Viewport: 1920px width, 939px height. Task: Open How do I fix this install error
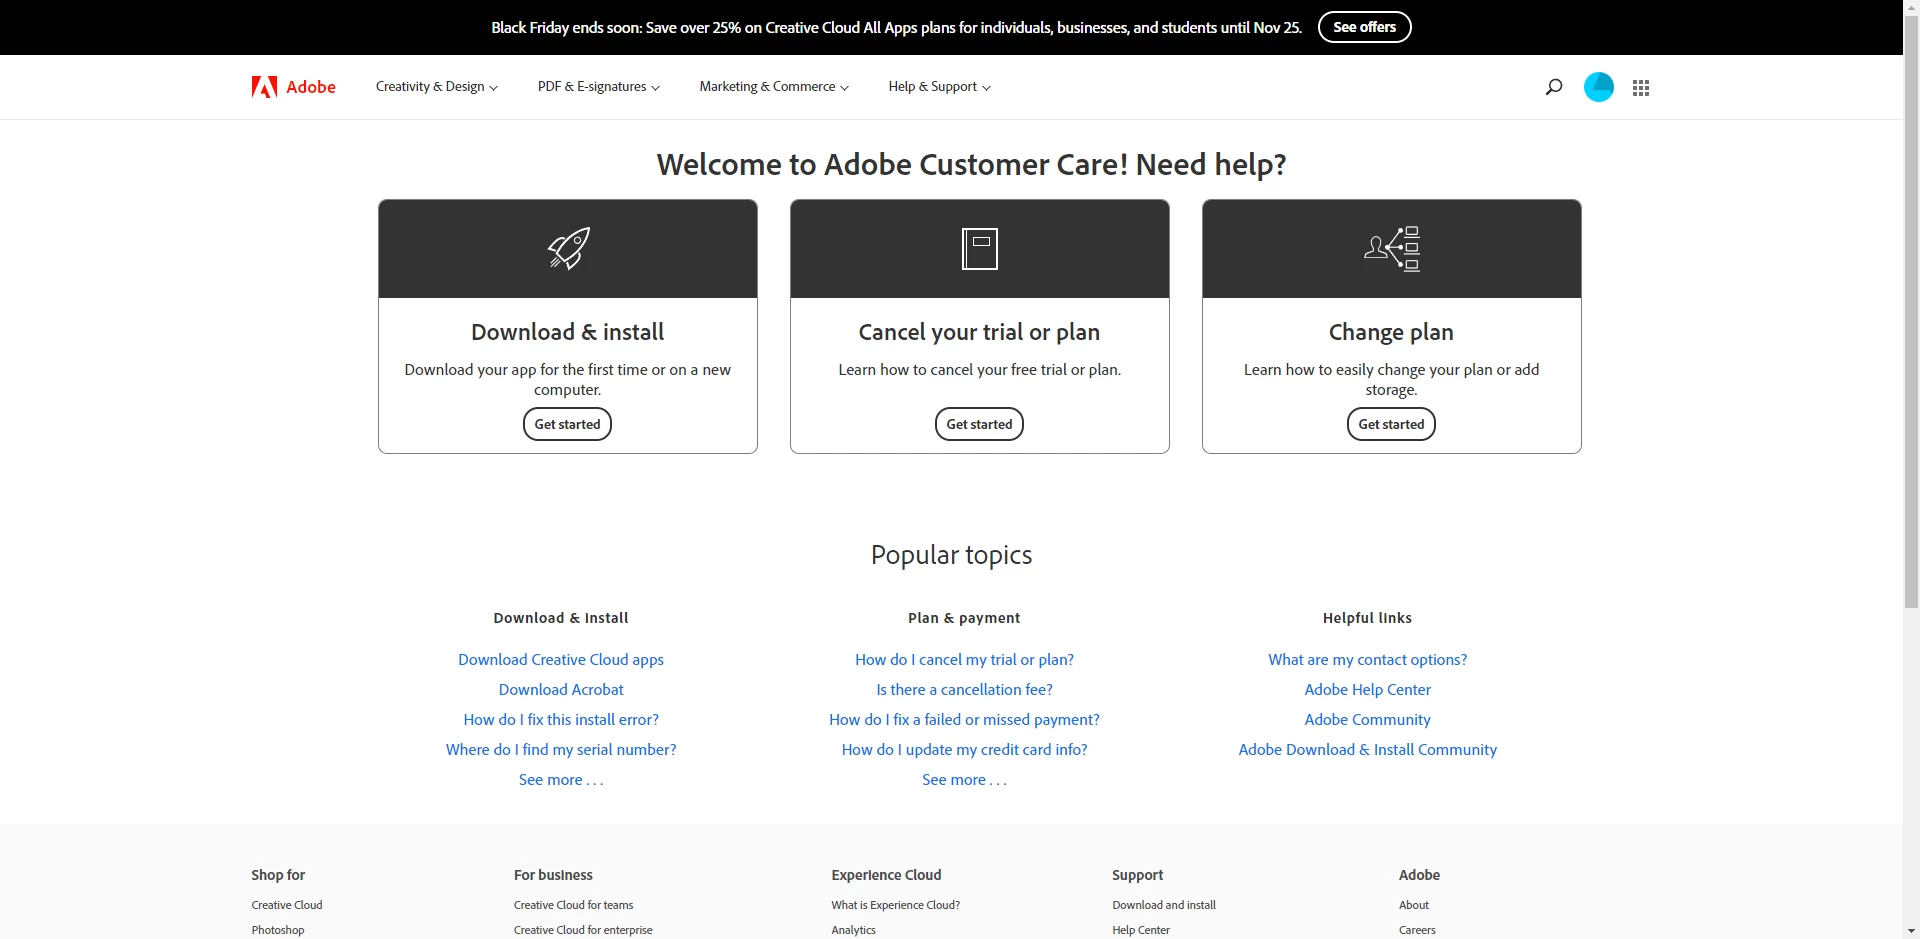point(561,720)
